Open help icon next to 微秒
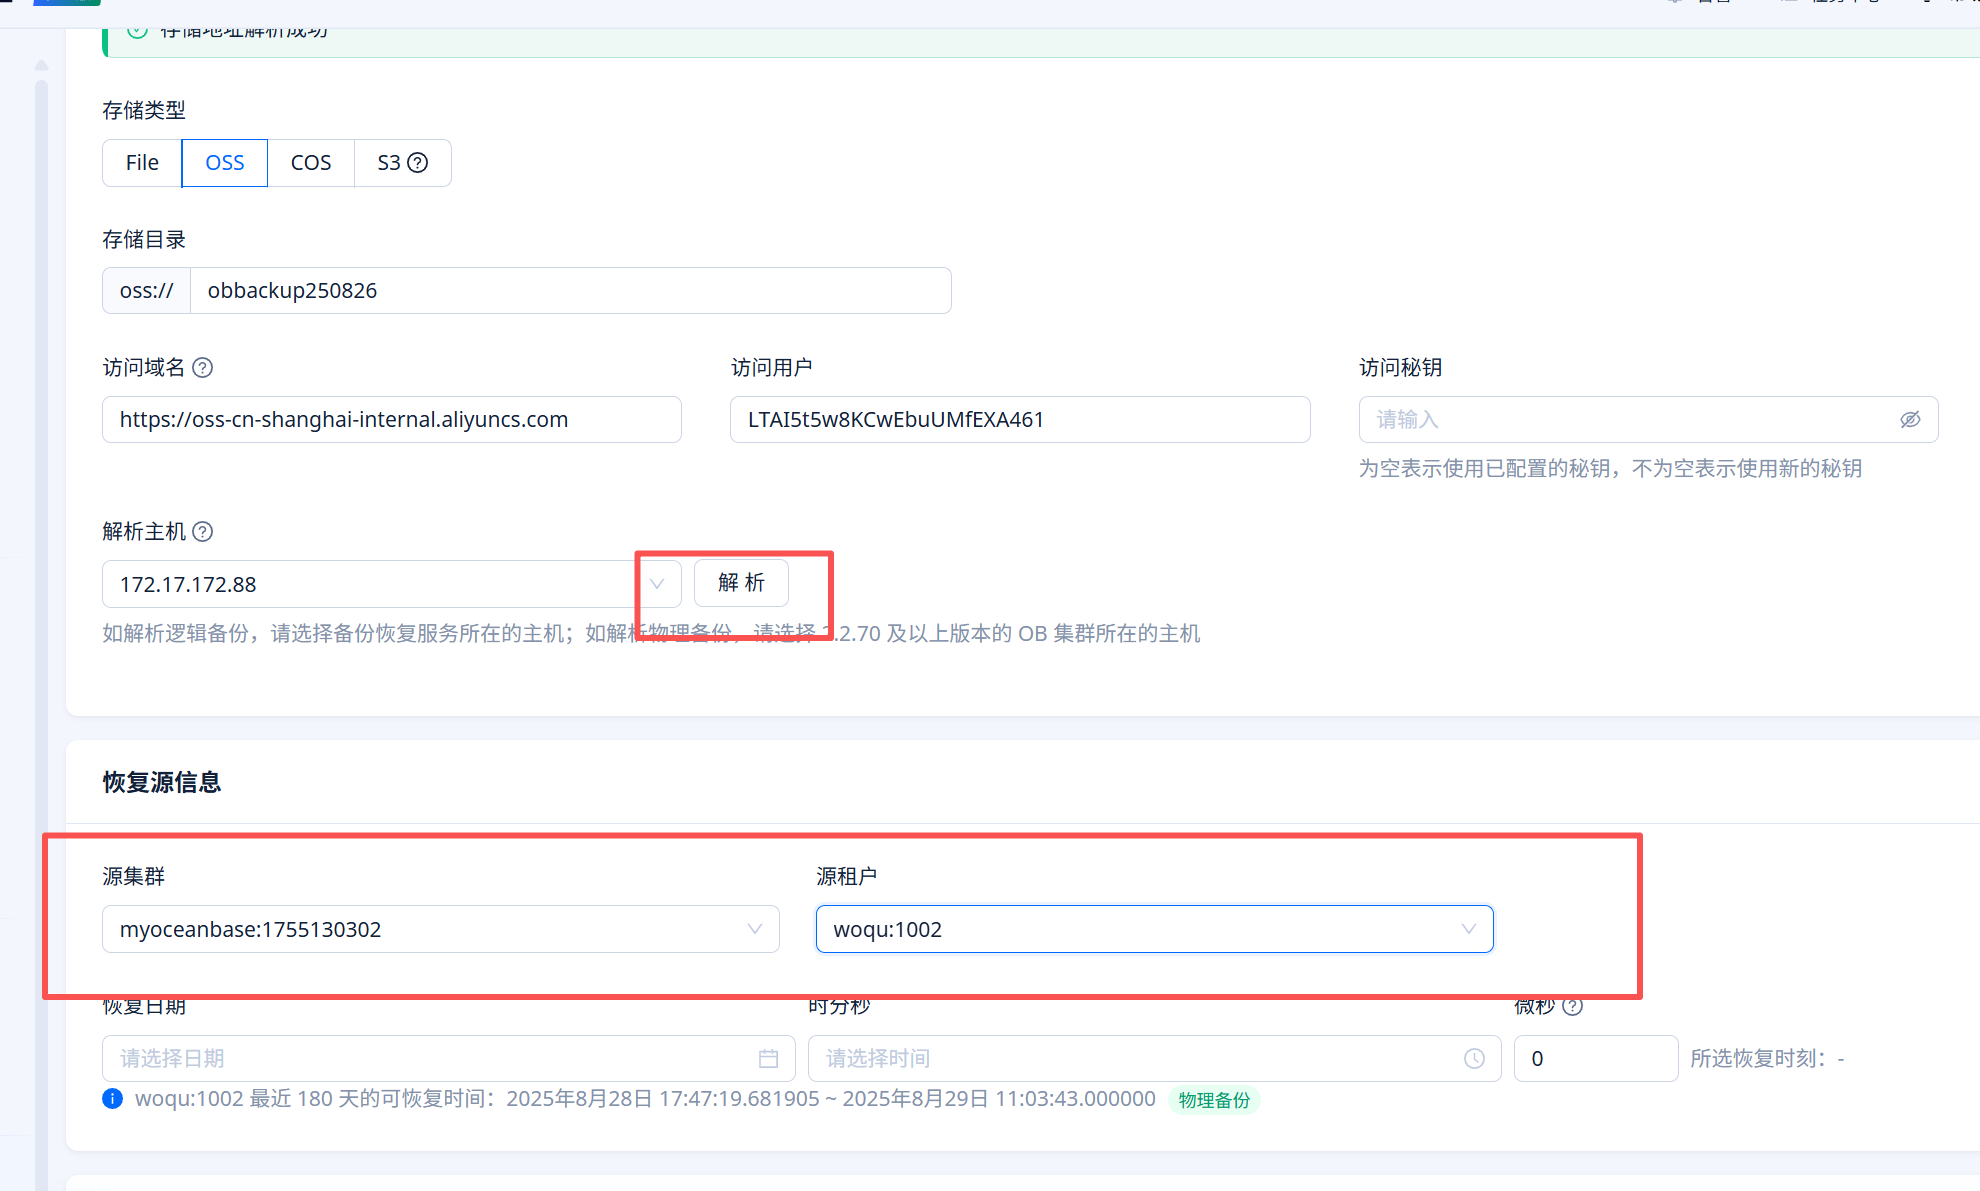This screenshot has height=1191, width=1980. point(1572,1006)
